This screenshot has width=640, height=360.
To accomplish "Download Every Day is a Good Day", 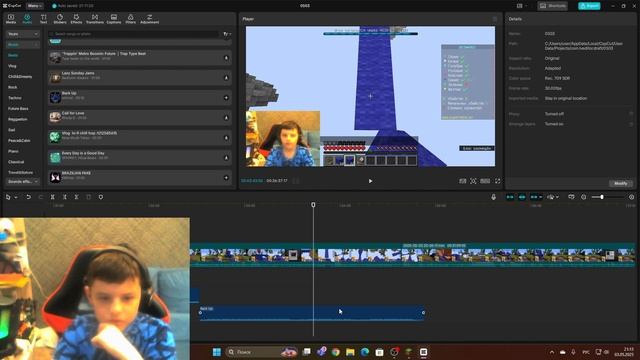I will tap(226, 158).
